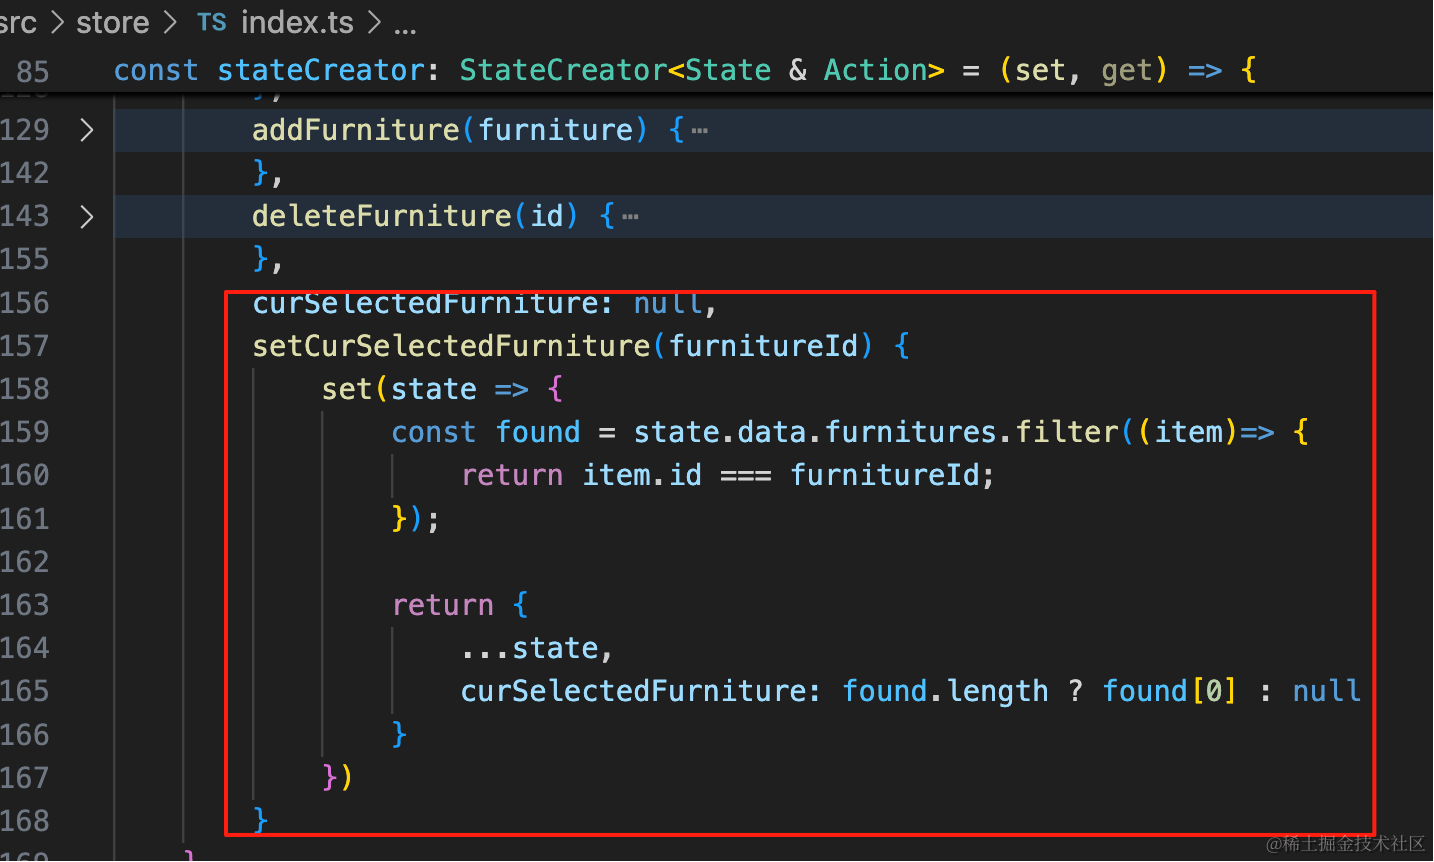
Task: Click the return keyword on line 163
Action: [443, 605]
